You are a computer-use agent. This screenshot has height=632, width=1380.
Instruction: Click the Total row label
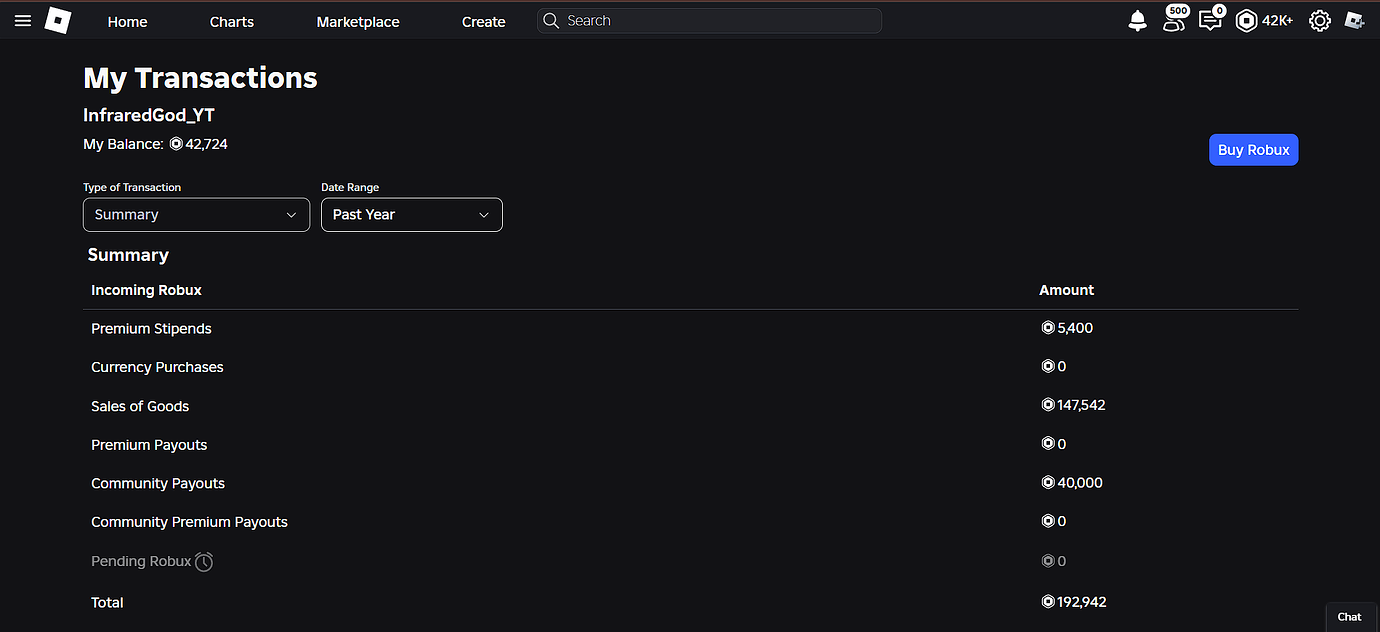(x=107, y=603)
